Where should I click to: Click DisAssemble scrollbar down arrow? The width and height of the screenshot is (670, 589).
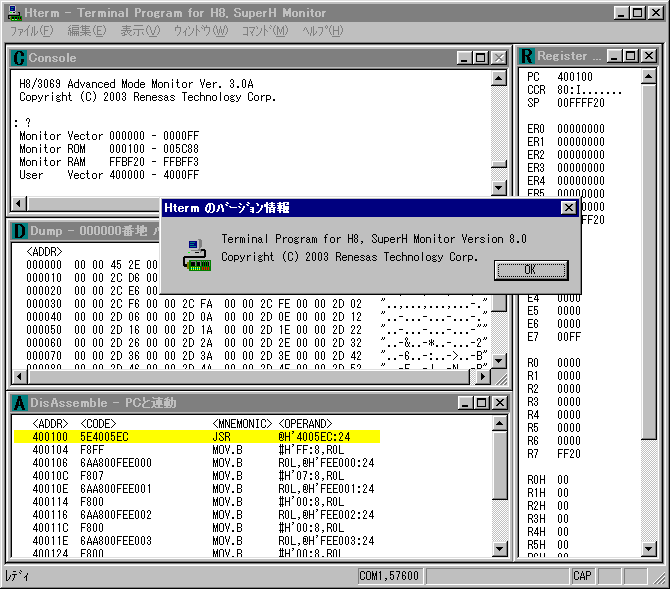click(500, 548)
